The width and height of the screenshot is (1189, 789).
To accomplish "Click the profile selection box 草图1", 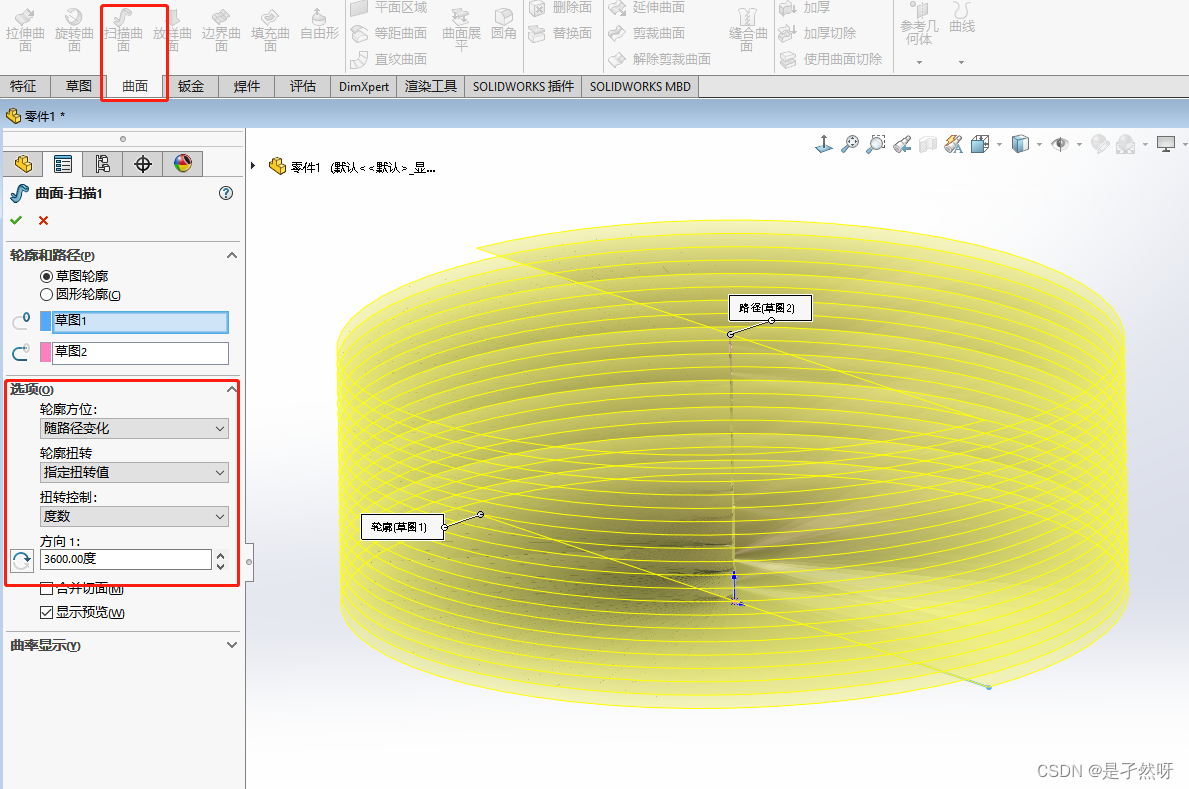I will click(140, 322).
